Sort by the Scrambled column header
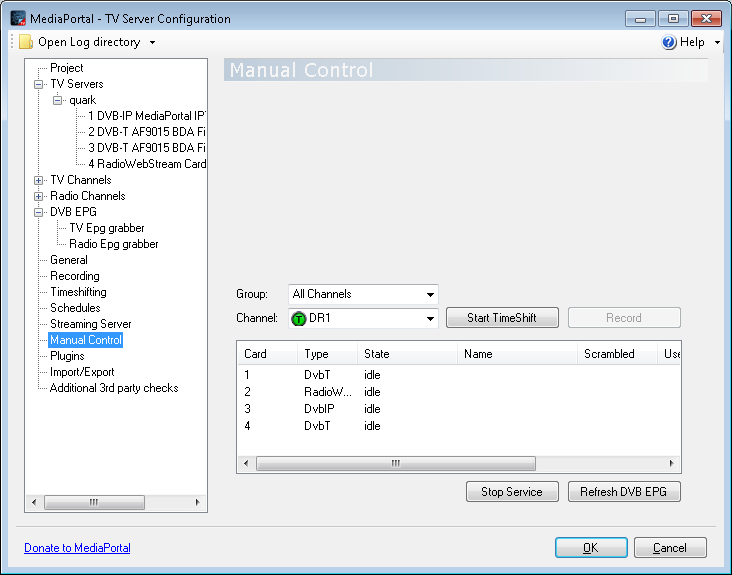This screenshot has width=732, height=575. tap(617, 354)
